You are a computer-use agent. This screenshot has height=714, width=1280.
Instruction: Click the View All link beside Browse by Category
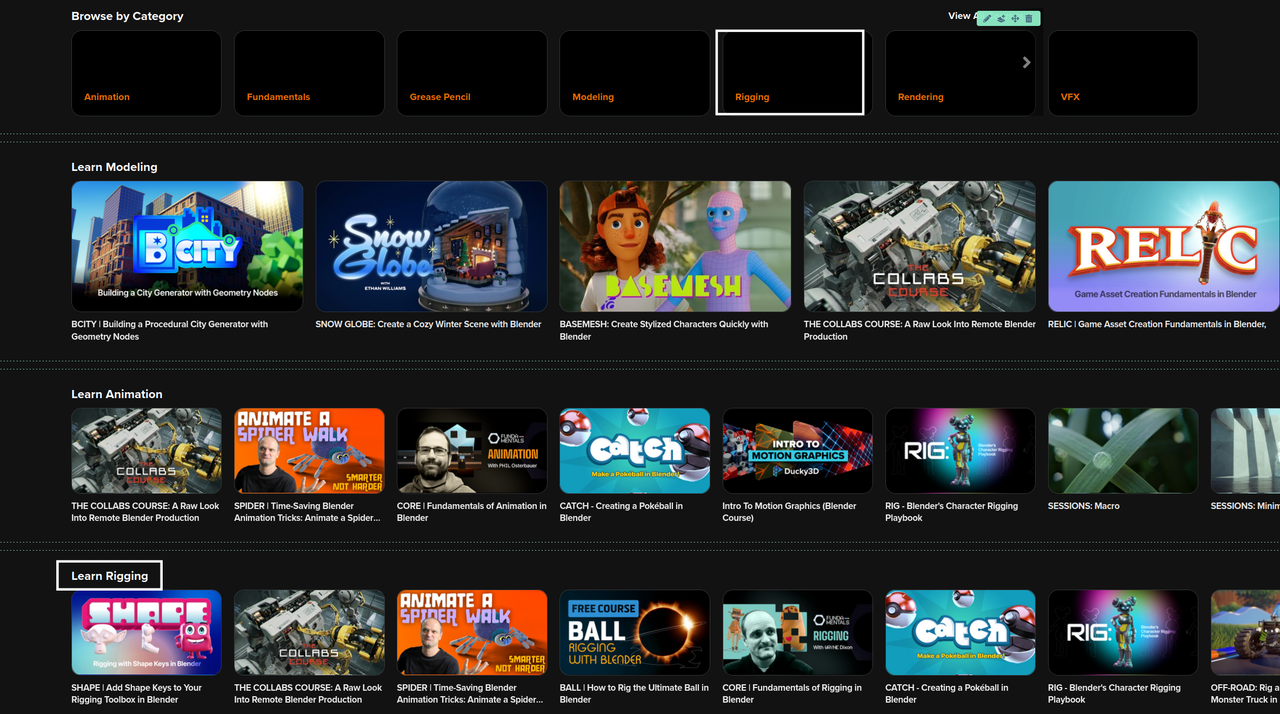(962, 16)
